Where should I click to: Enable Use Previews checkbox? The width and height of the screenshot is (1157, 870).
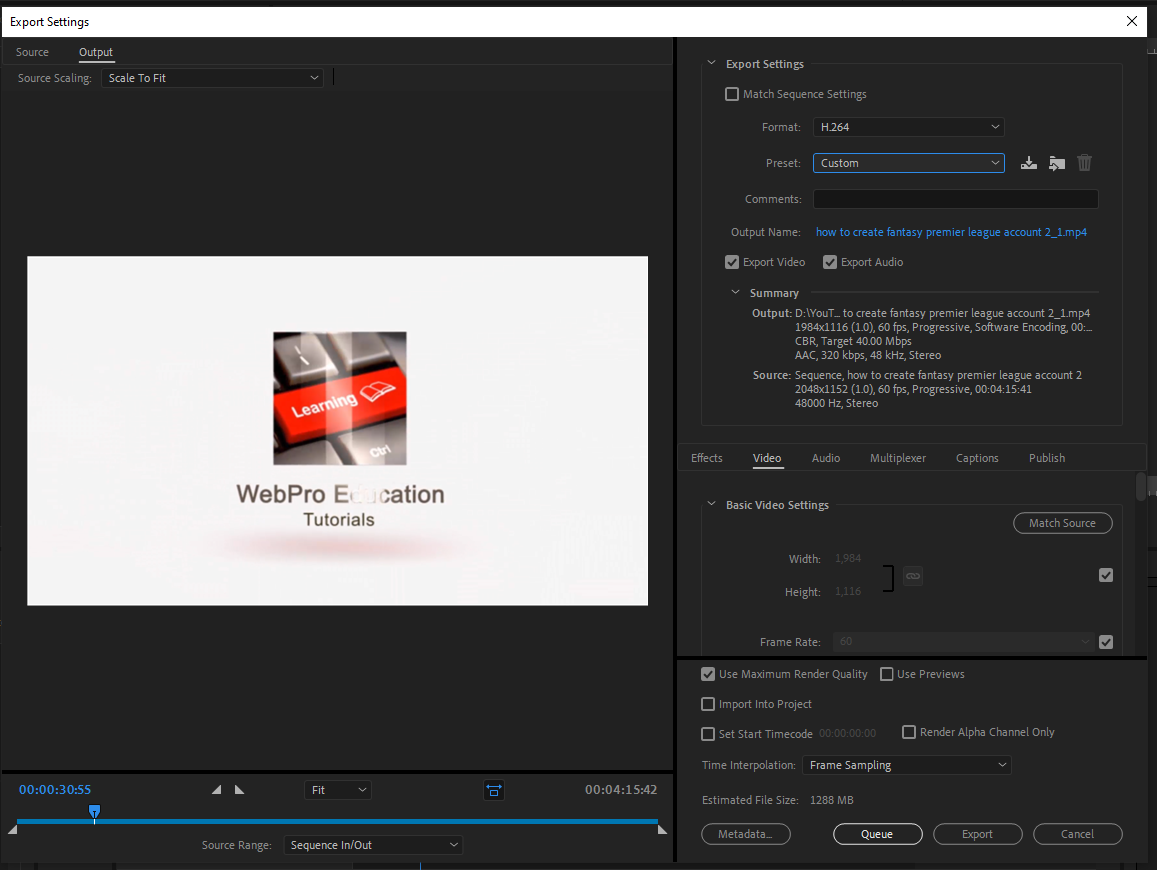(x=887, y=674)
